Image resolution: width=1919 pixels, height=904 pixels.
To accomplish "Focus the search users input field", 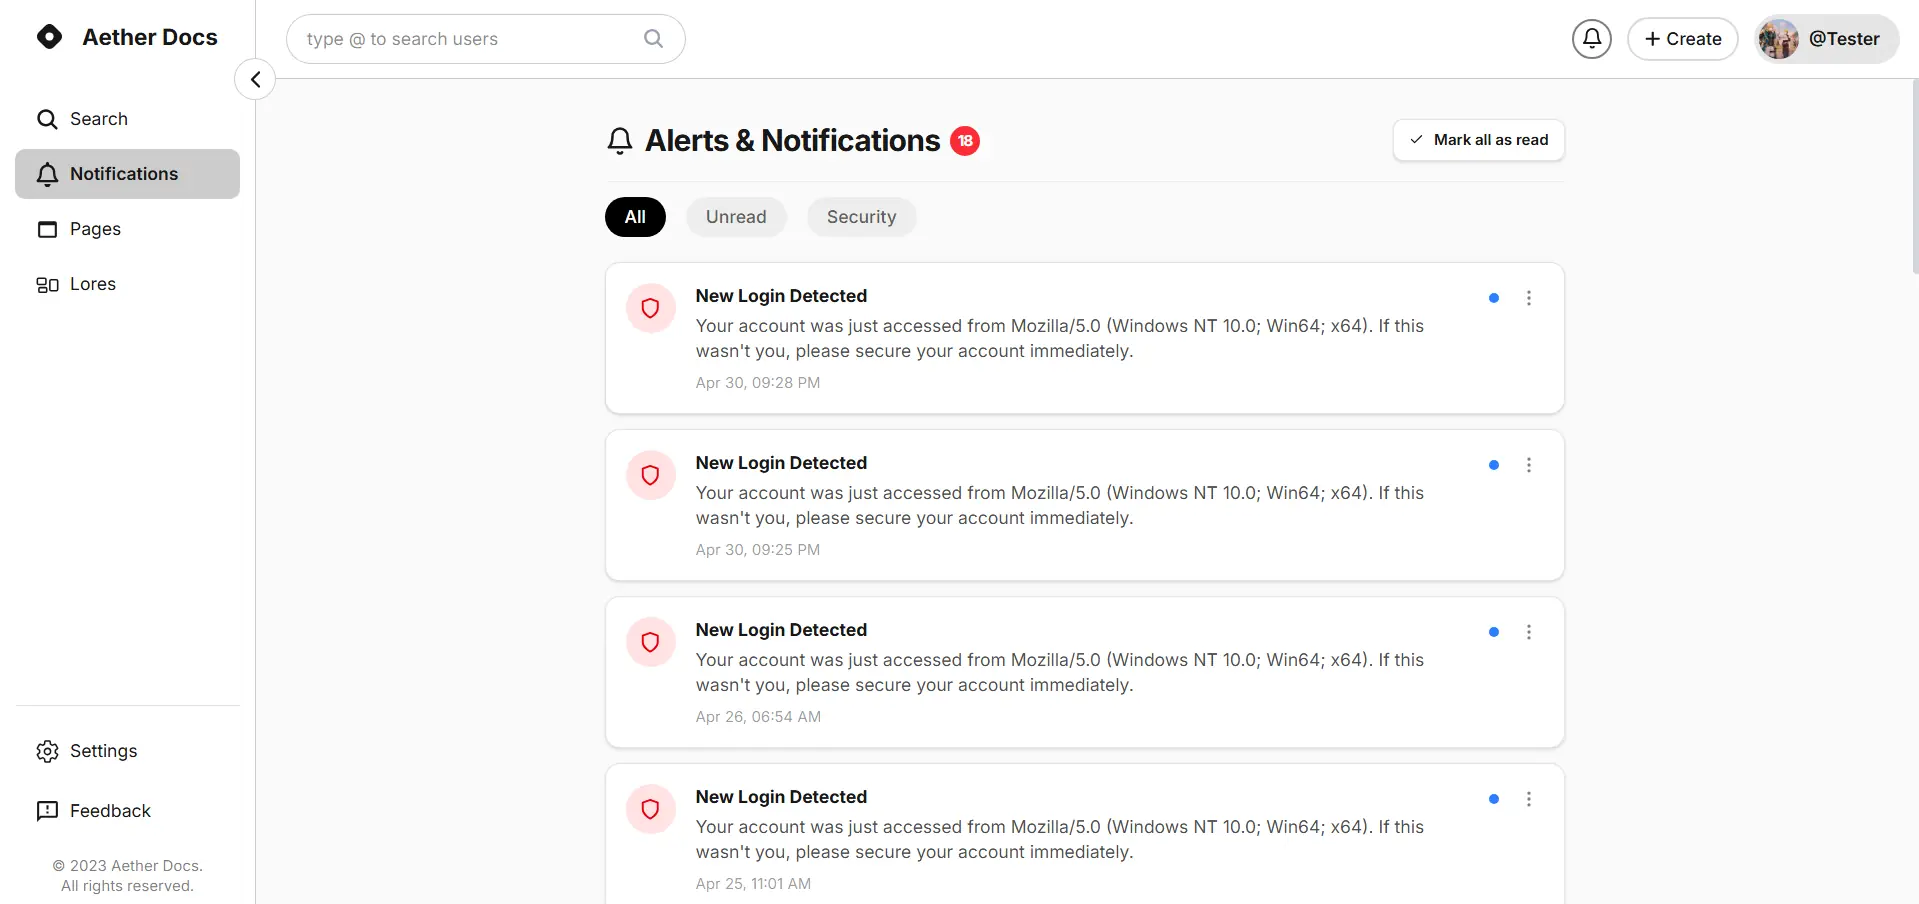I will (486, 39).
